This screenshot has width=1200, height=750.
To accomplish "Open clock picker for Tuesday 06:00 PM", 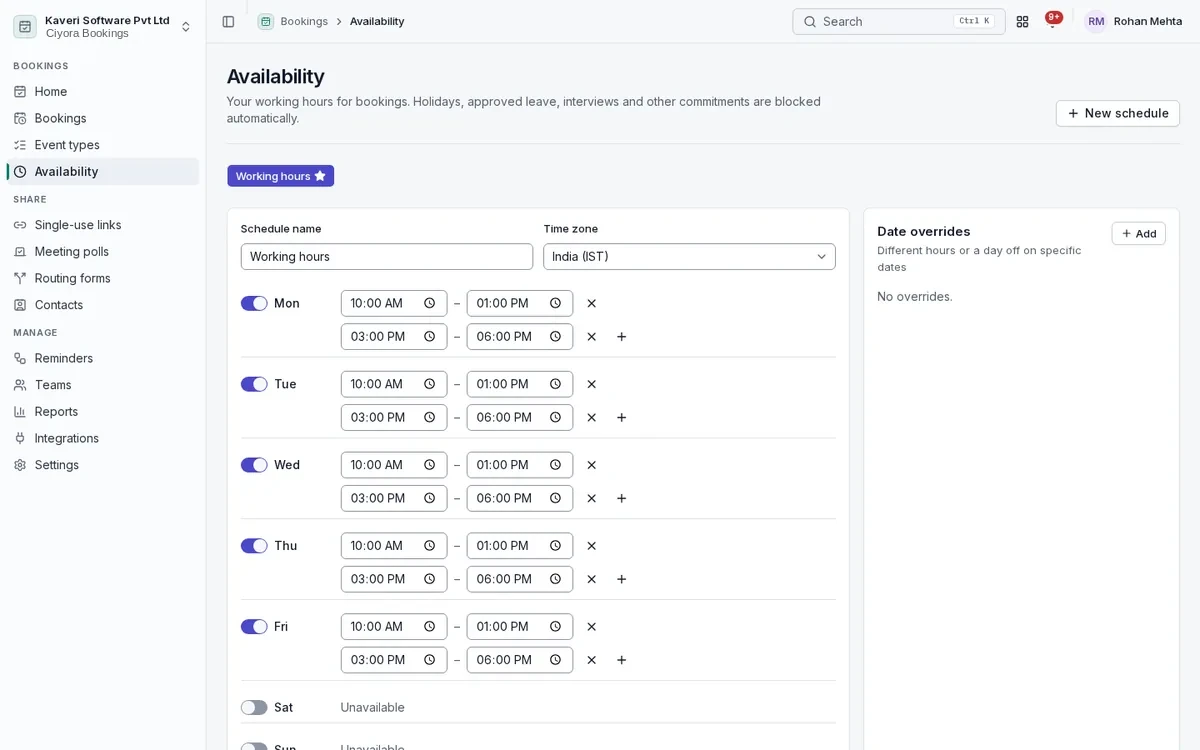I will (556, 418).
